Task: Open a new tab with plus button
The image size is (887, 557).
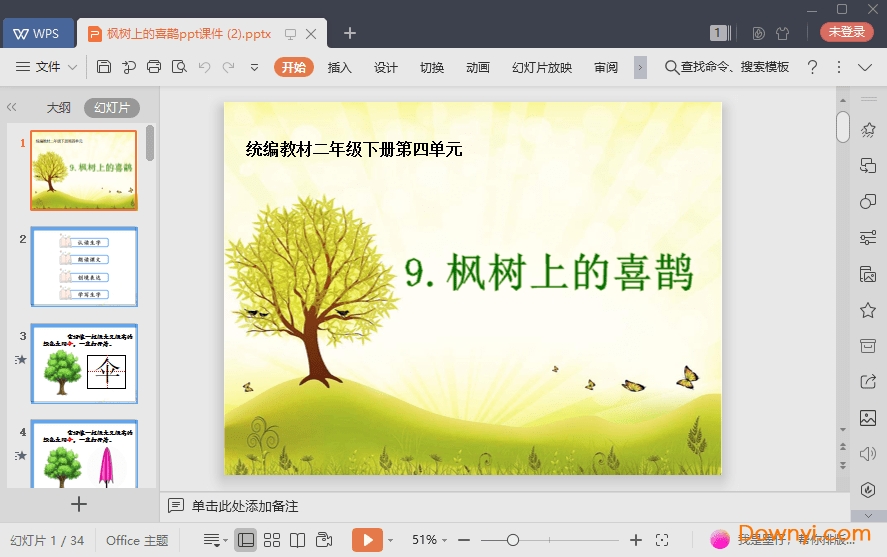Action: click(350, 33)
